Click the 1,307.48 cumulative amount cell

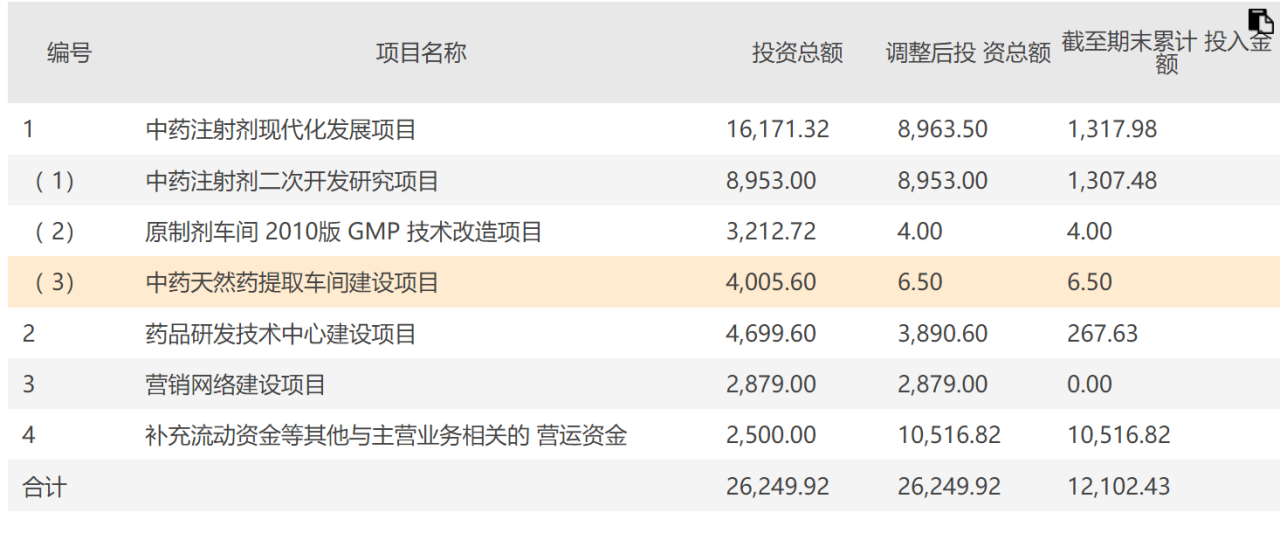click(x=1112, y=181)
